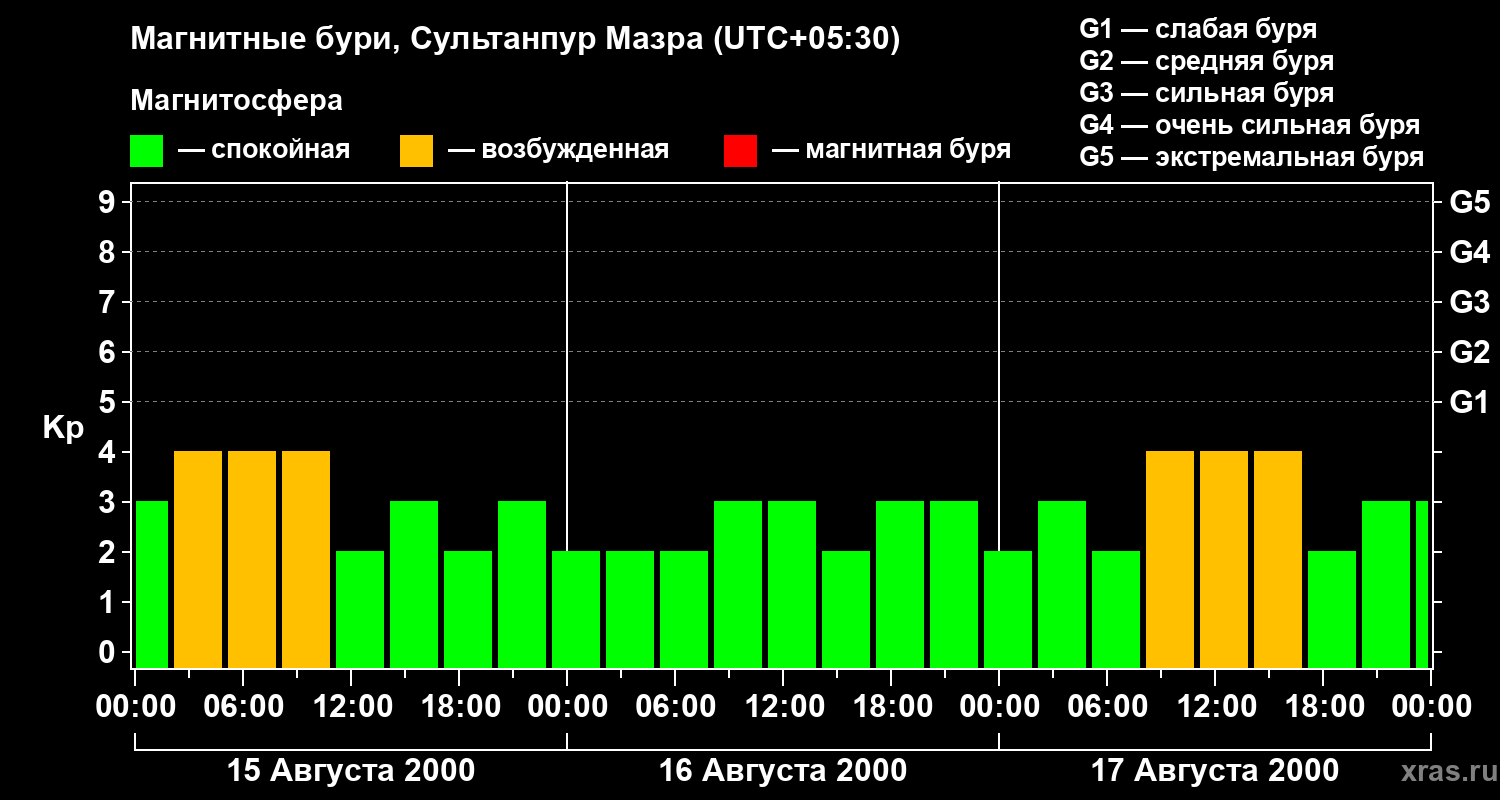
Task: Click the Kp axis value "3"
Action: [109, 502]
